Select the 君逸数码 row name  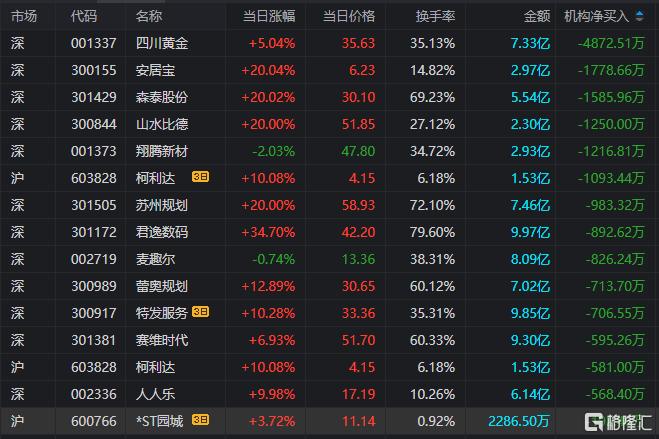[x=161, y=232]
